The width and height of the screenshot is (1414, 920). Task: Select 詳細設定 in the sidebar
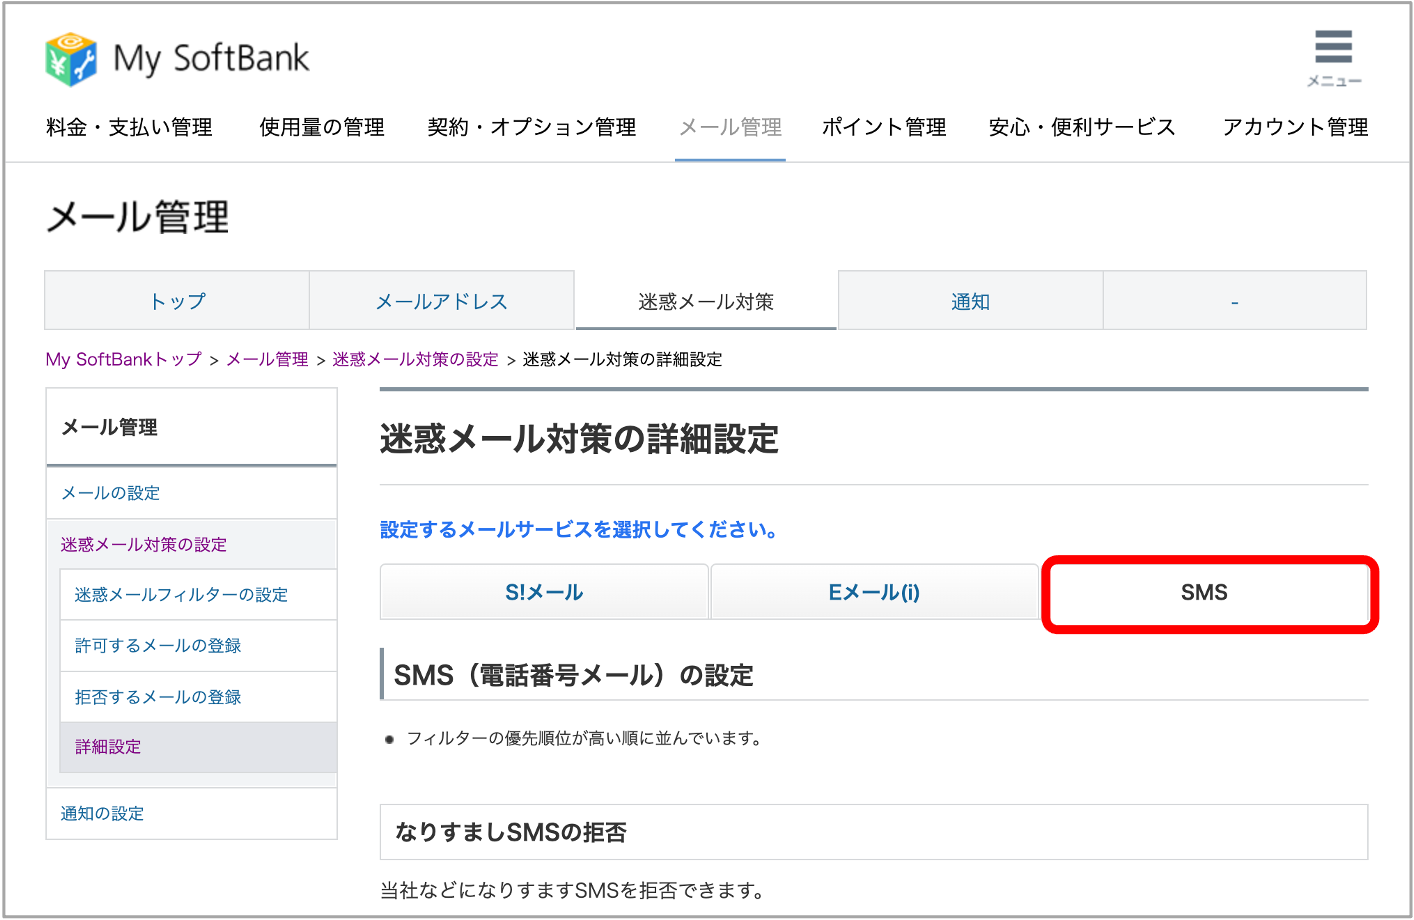(198, 747)
